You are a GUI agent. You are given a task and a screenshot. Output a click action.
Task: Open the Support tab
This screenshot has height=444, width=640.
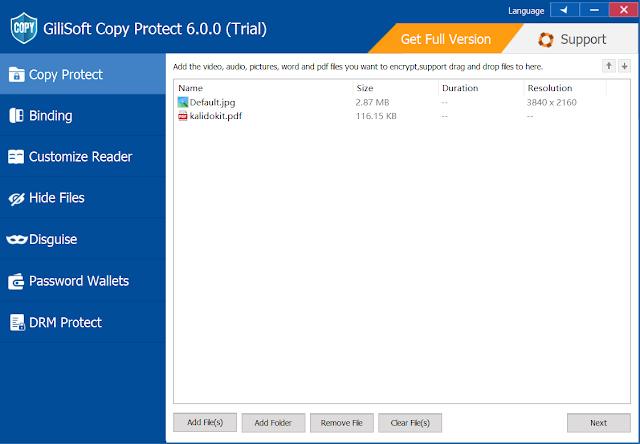(x=573, y=39)
